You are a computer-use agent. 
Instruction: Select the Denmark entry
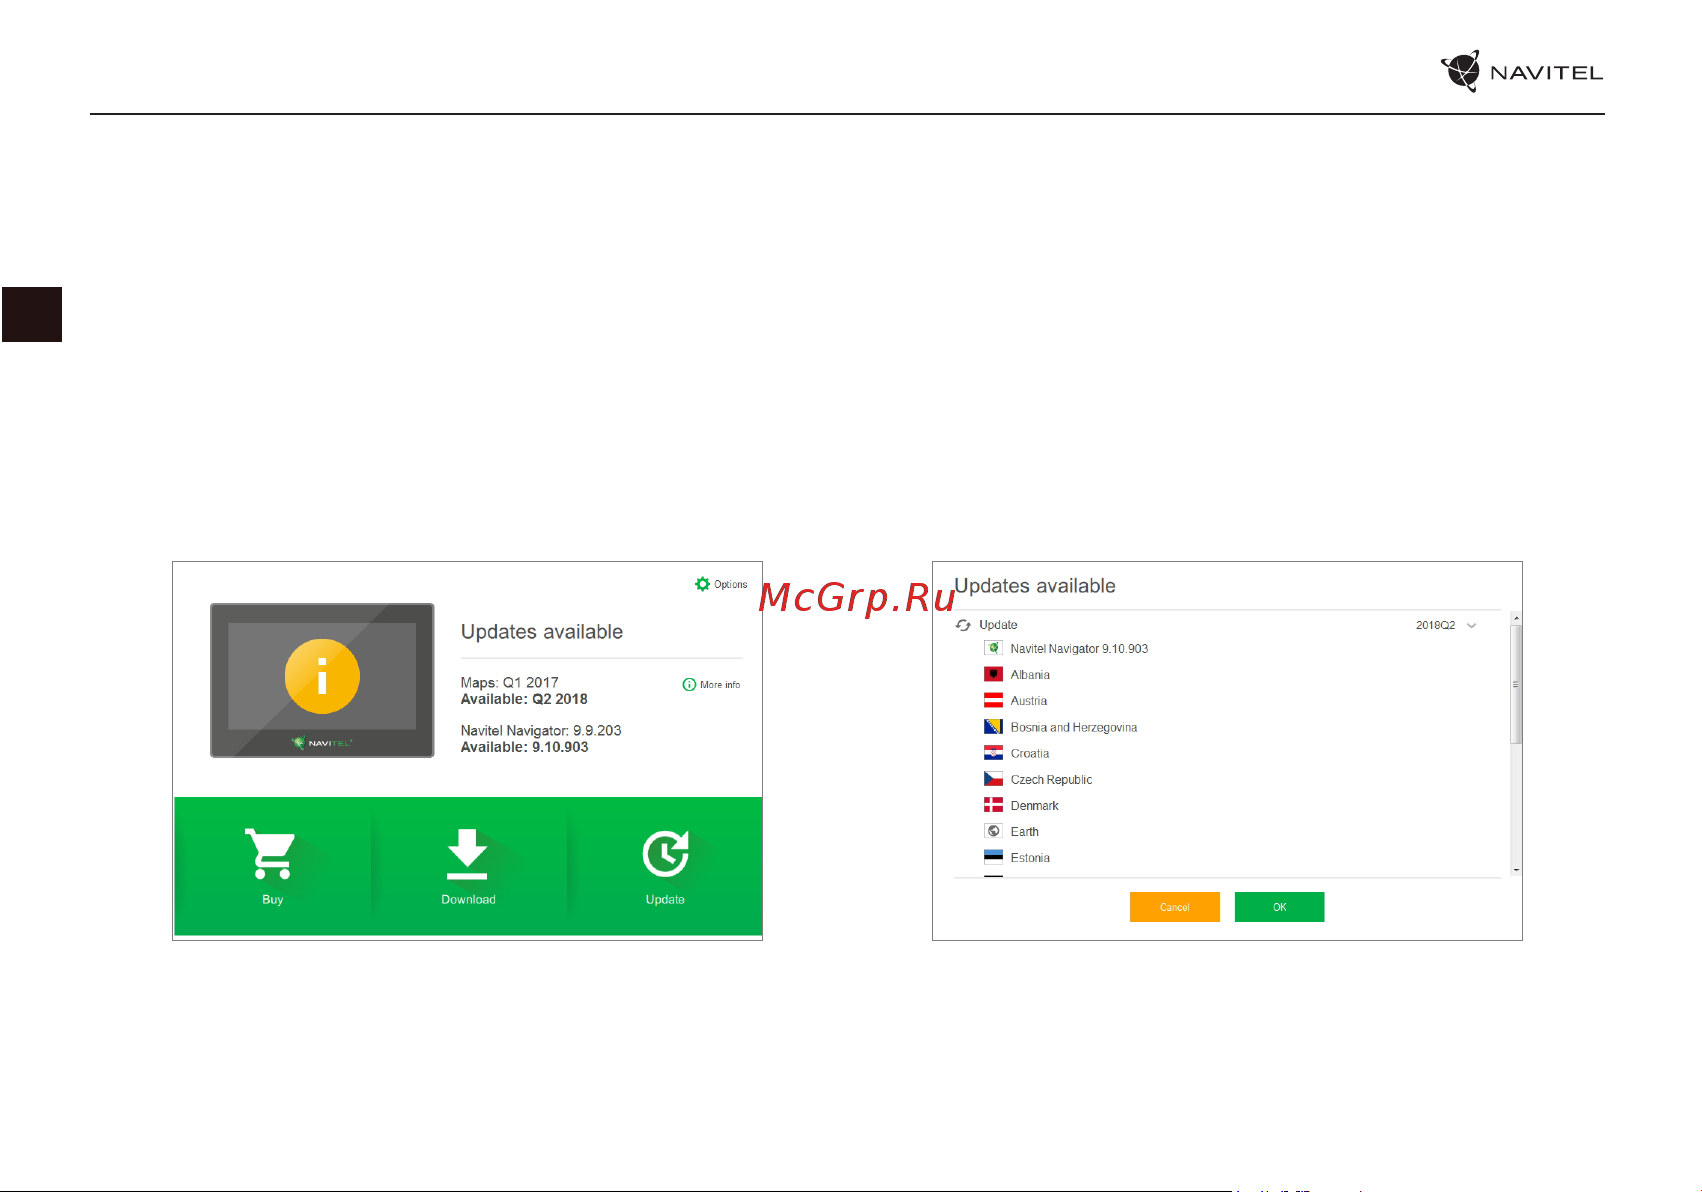coord(1034,806)
